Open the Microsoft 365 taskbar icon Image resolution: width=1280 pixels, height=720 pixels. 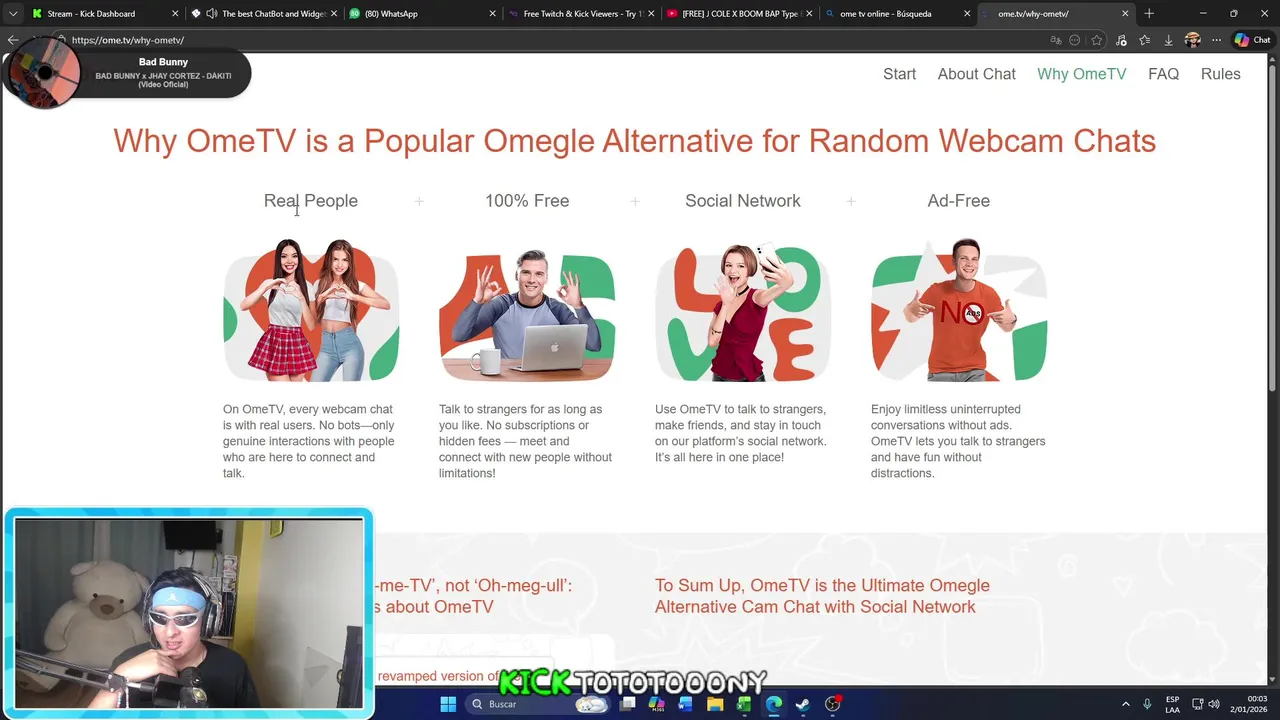click(656, 704)
